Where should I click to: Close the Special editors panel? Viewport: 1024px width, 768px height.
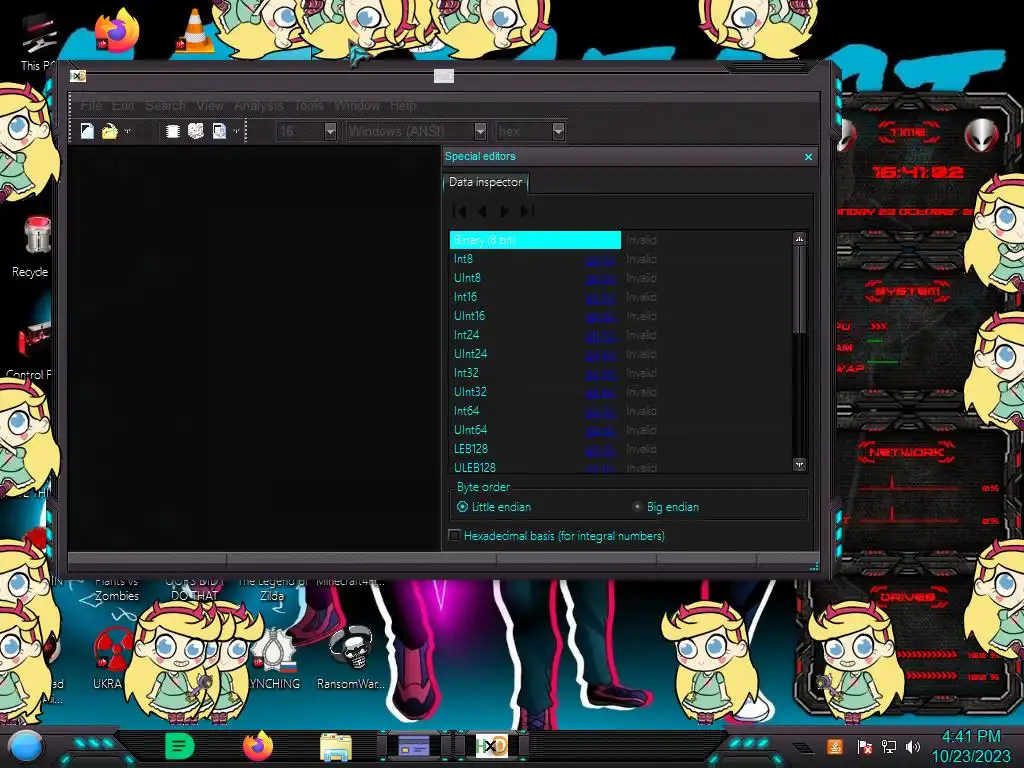tap(808, 157)
